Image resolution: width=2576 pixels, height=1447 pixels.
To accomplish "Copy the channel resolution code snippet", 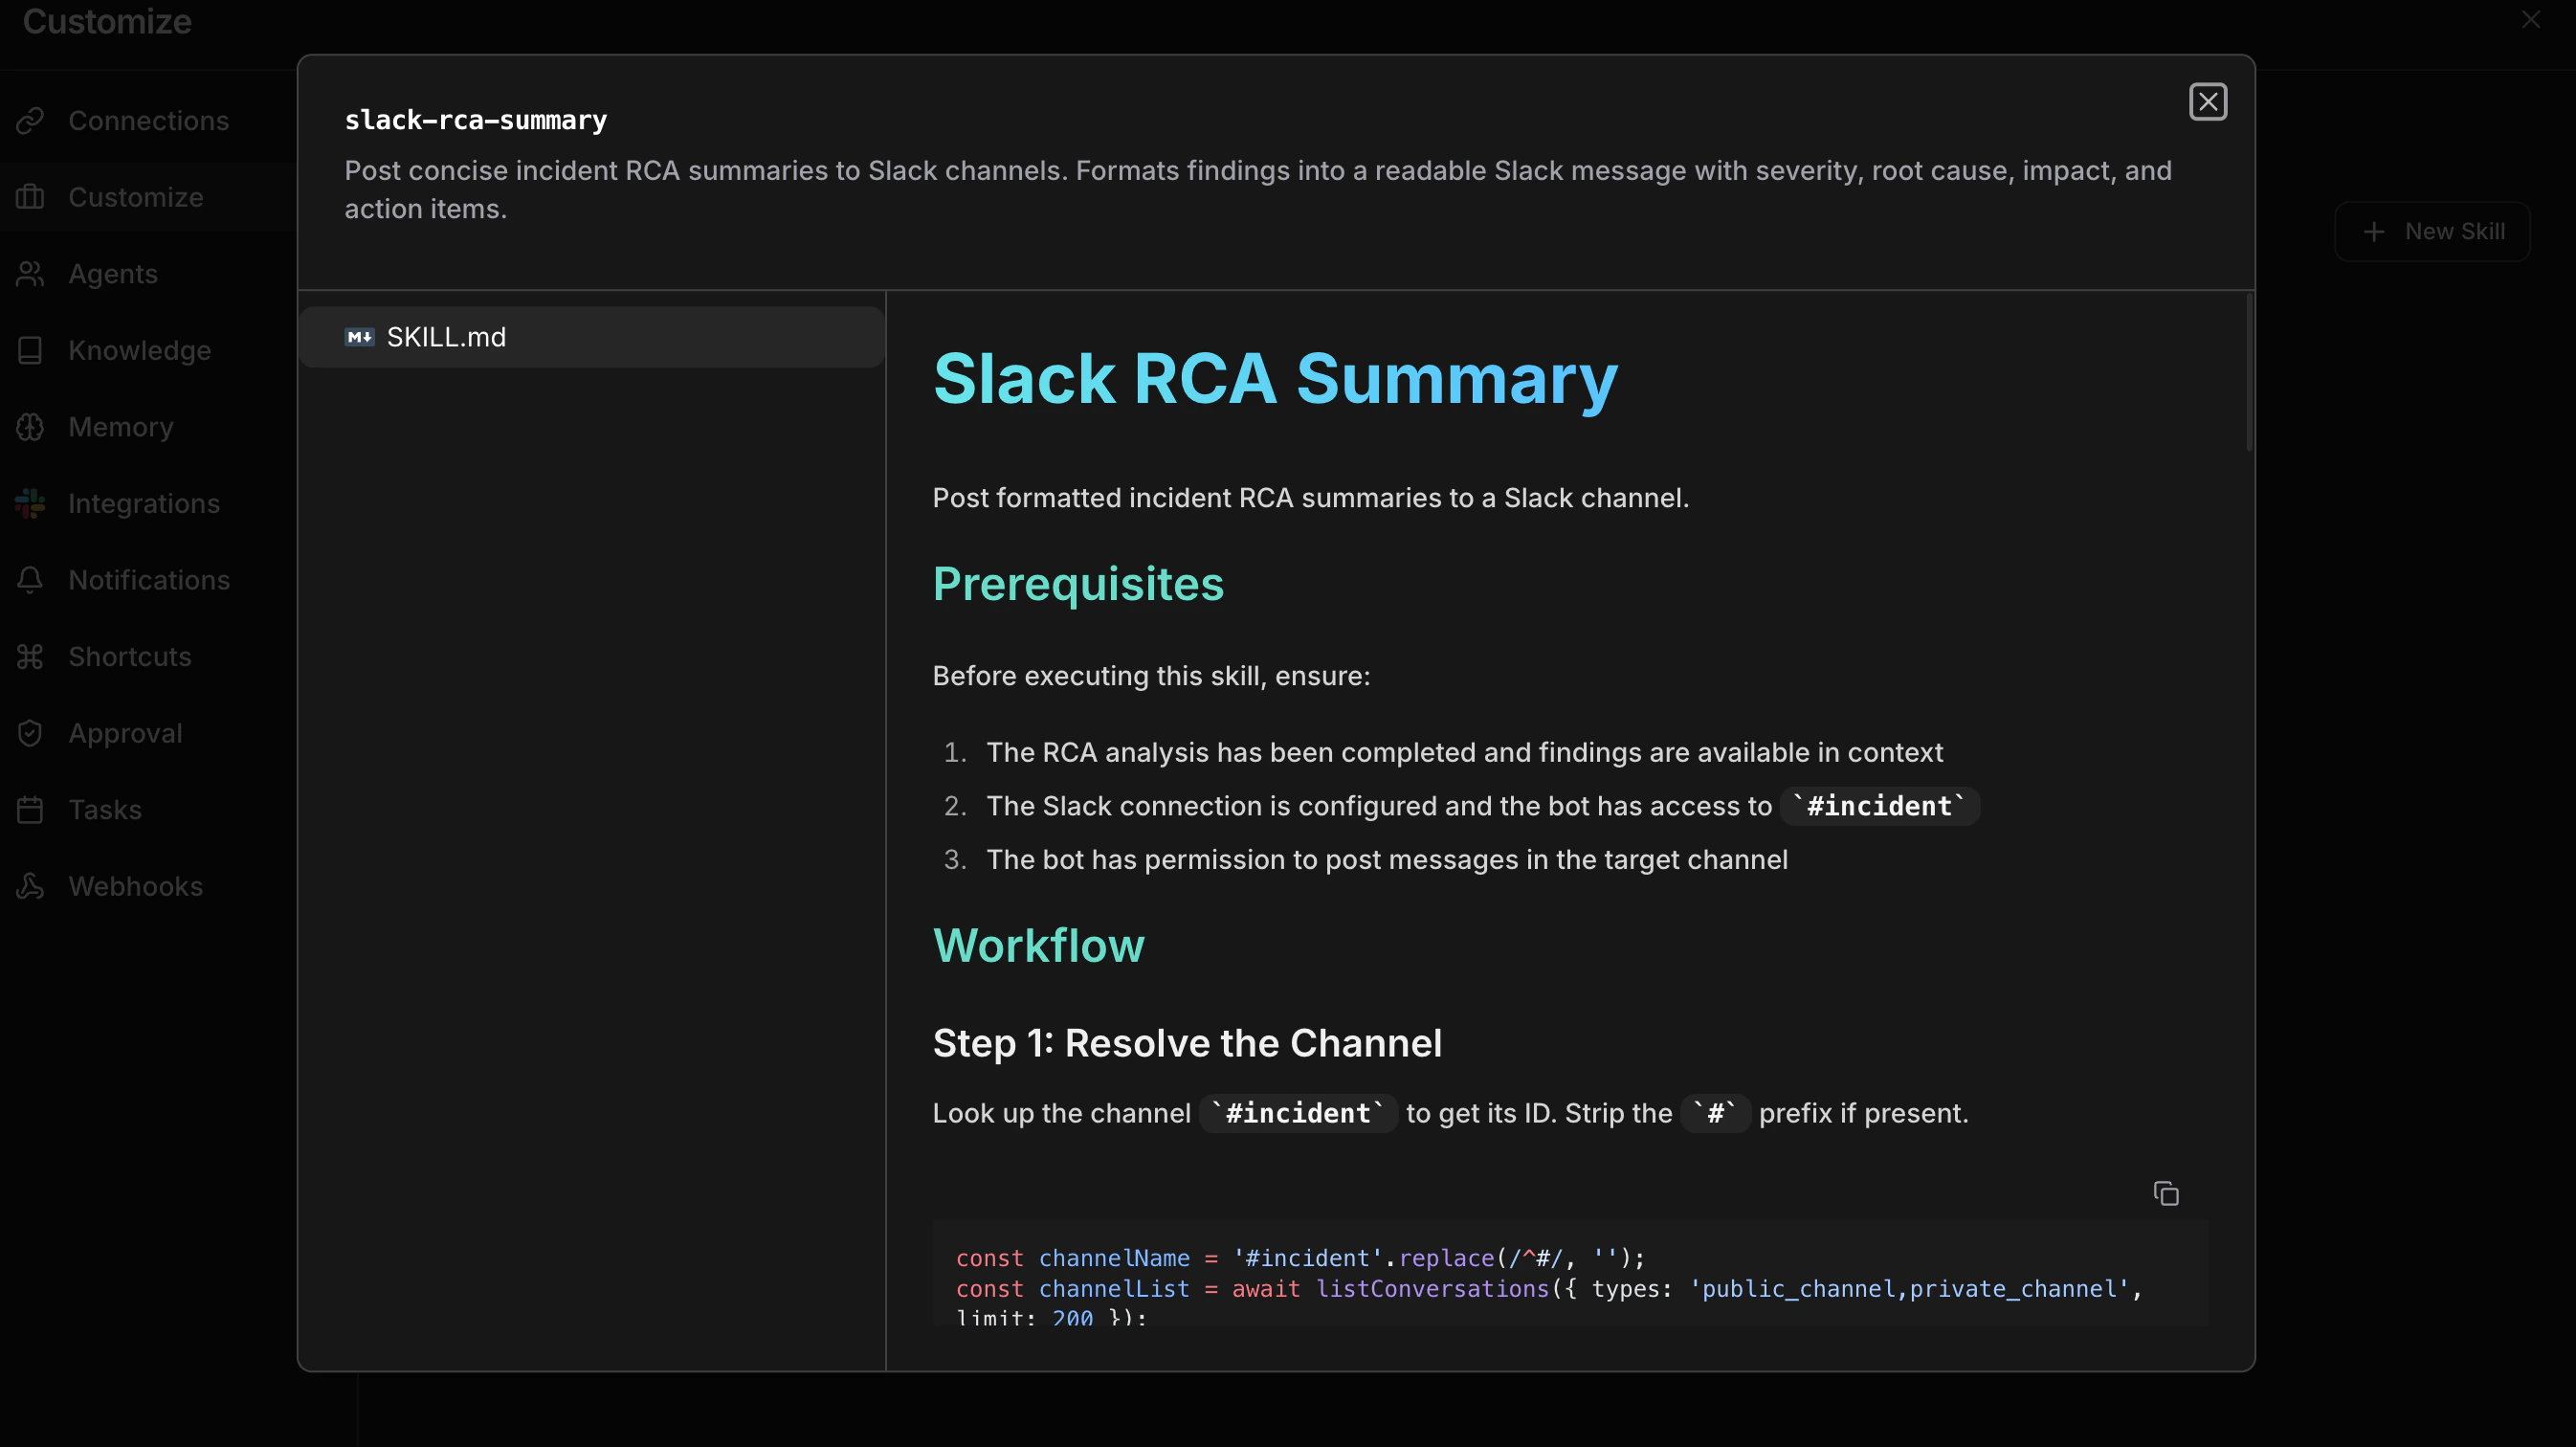I will coord(2167,1193).
